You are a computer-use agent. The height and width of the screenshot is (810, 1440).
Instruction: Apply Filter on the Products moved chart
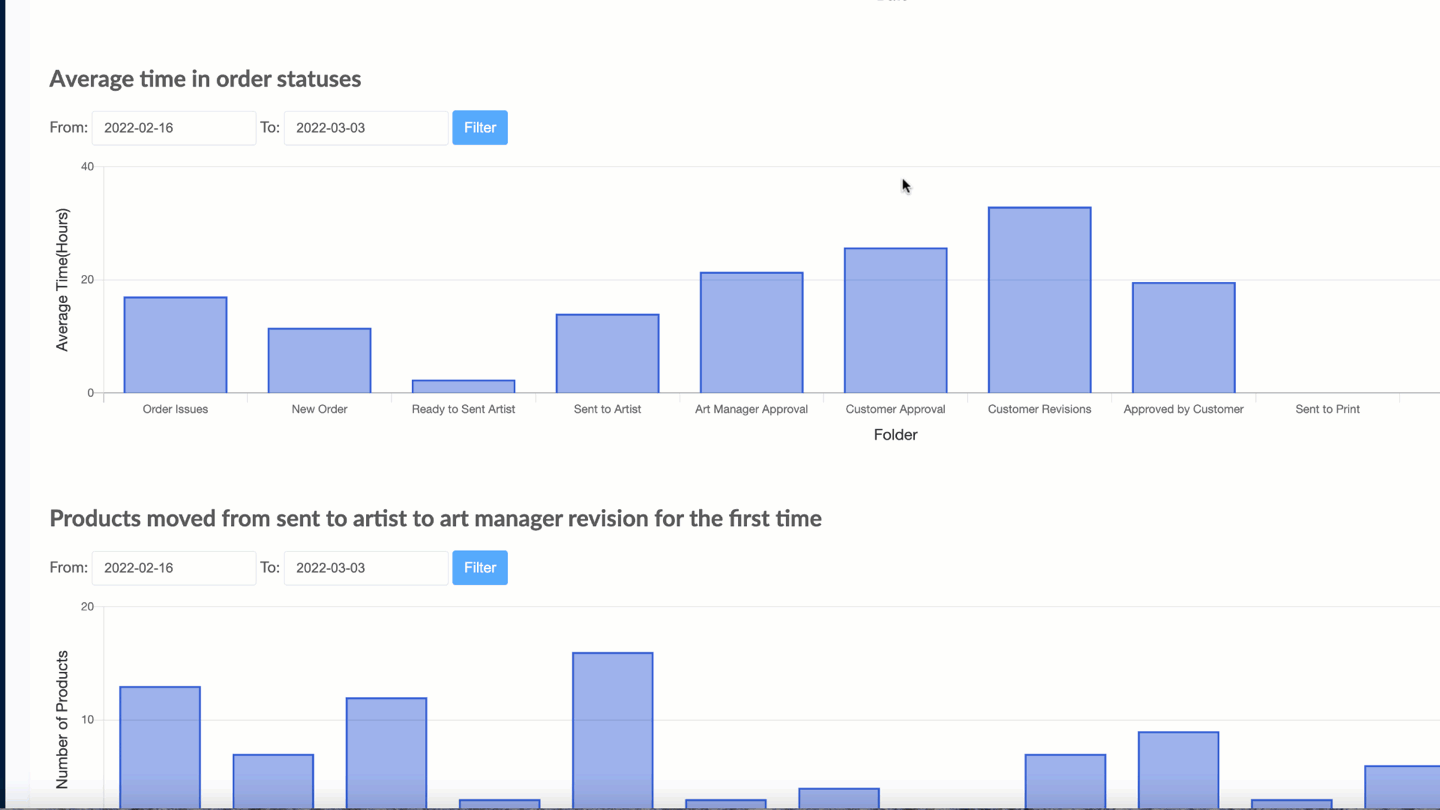click(480, 568)
